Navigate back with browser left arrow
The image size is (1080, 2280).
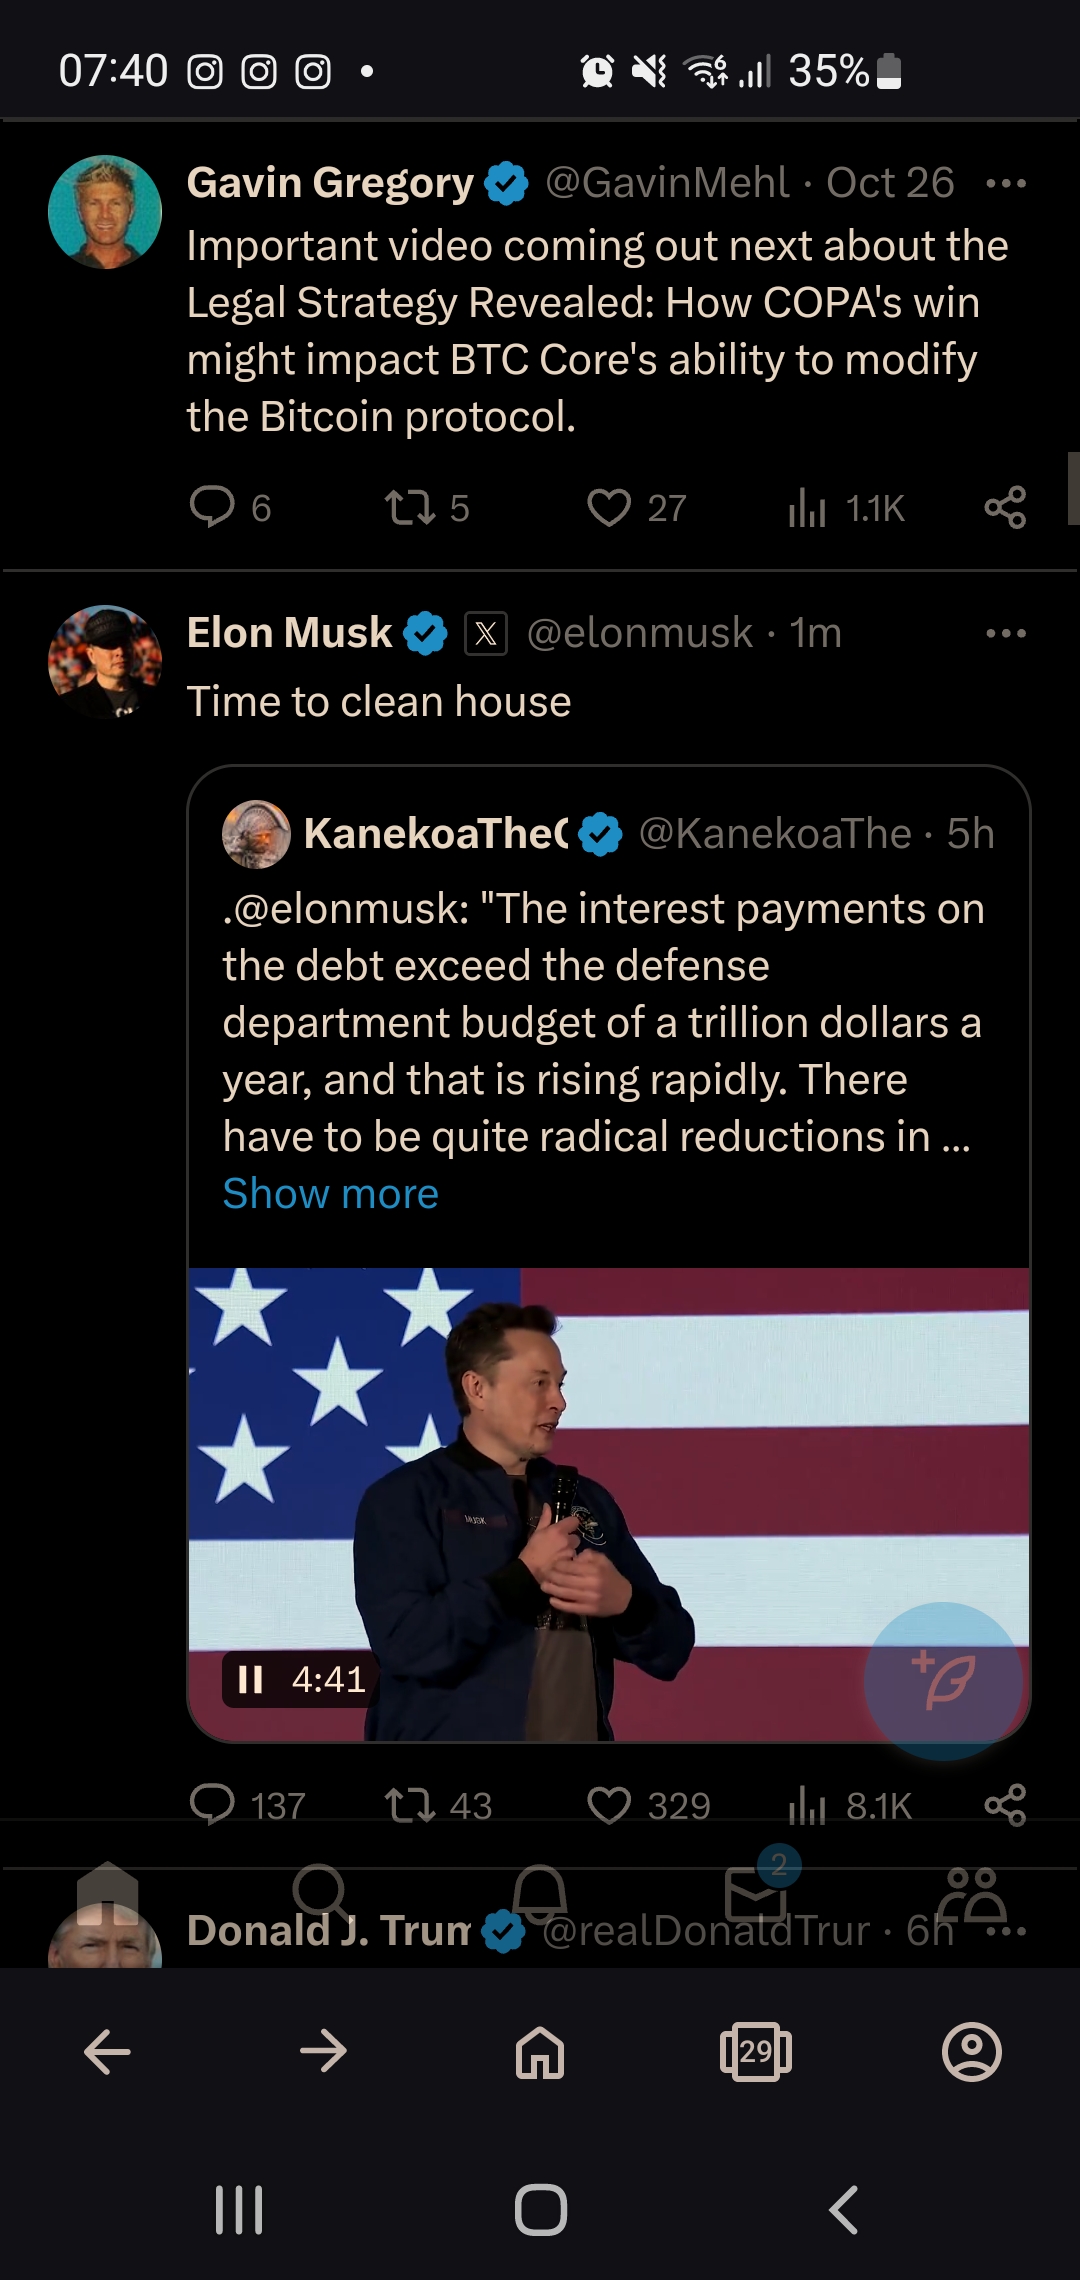pyautogui.click(x=107, y=2052)
